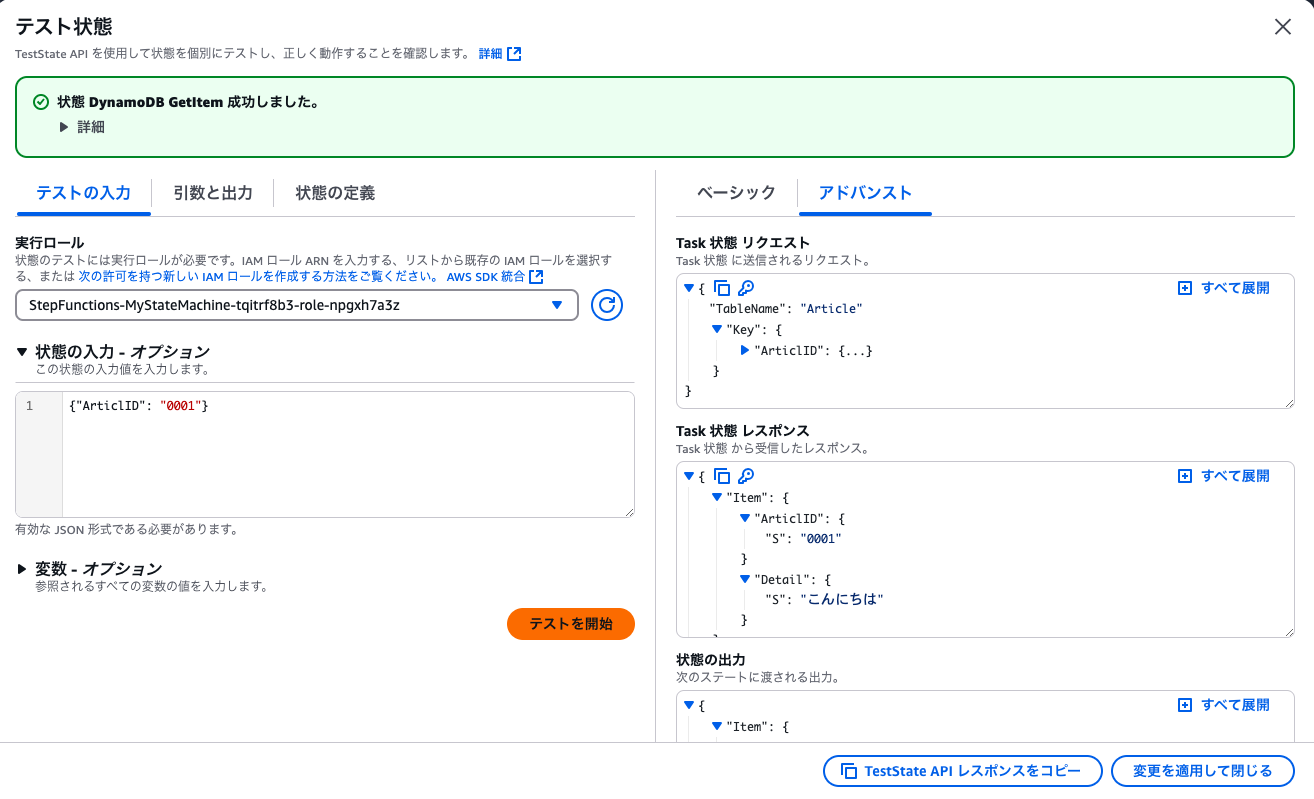
Task: Copy the Task 状態 レスポンス JSON
Action: click(722, 476)
